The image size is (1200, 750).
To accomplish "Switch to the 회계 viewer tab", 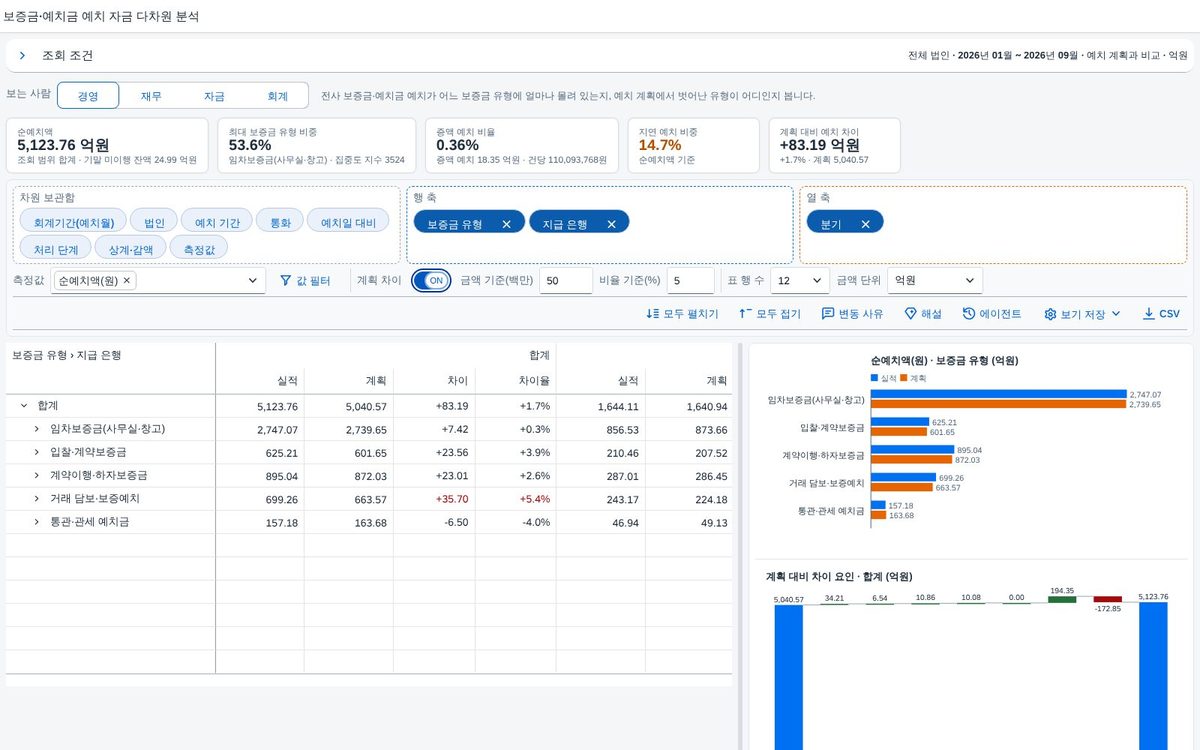I will pos(277,96).
